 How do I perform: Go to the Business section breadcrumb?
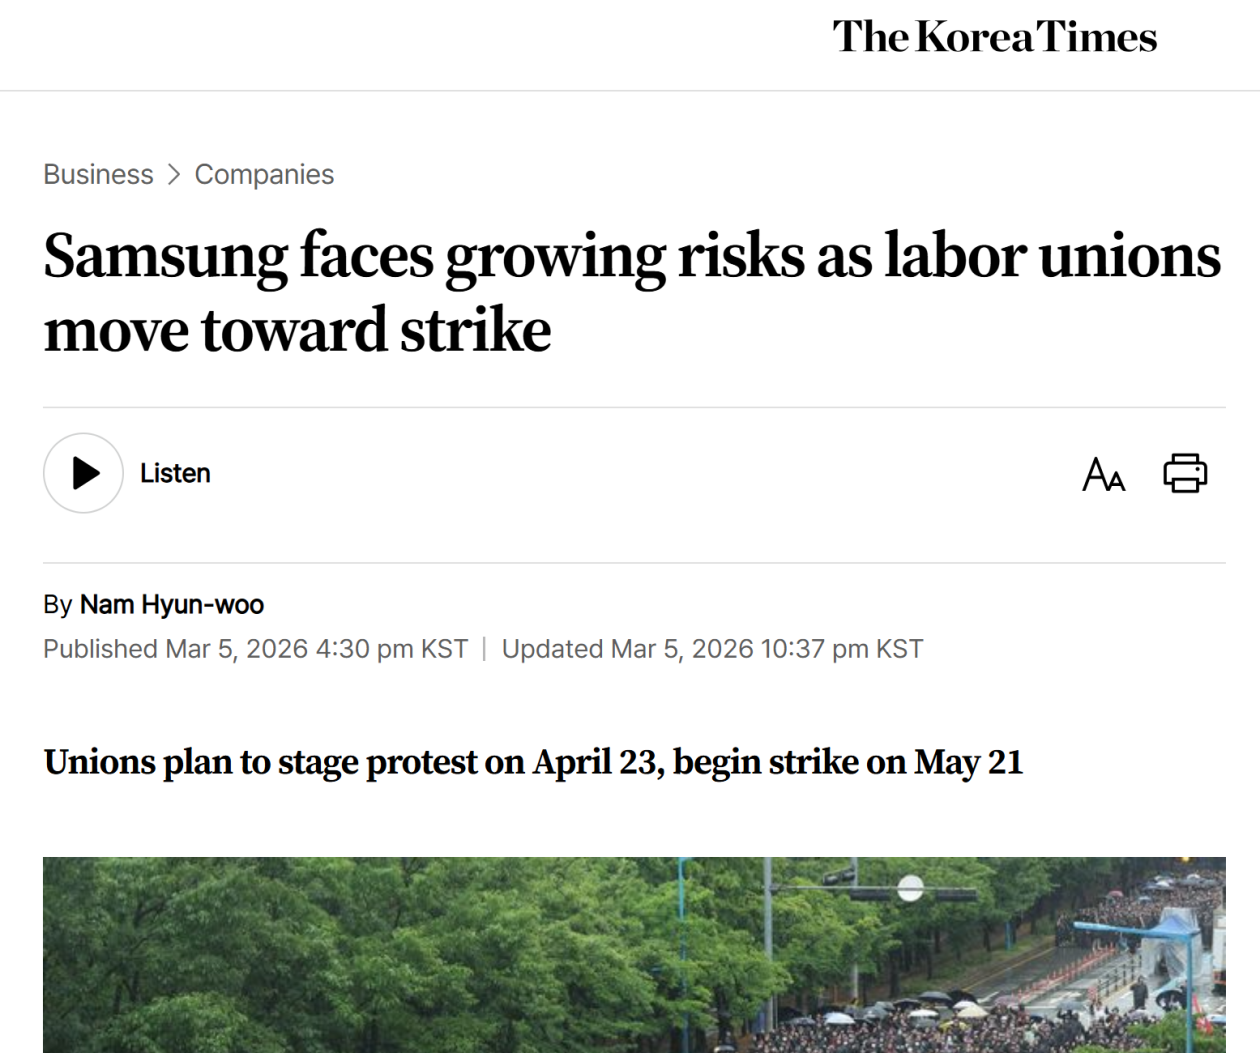point(98,175)
